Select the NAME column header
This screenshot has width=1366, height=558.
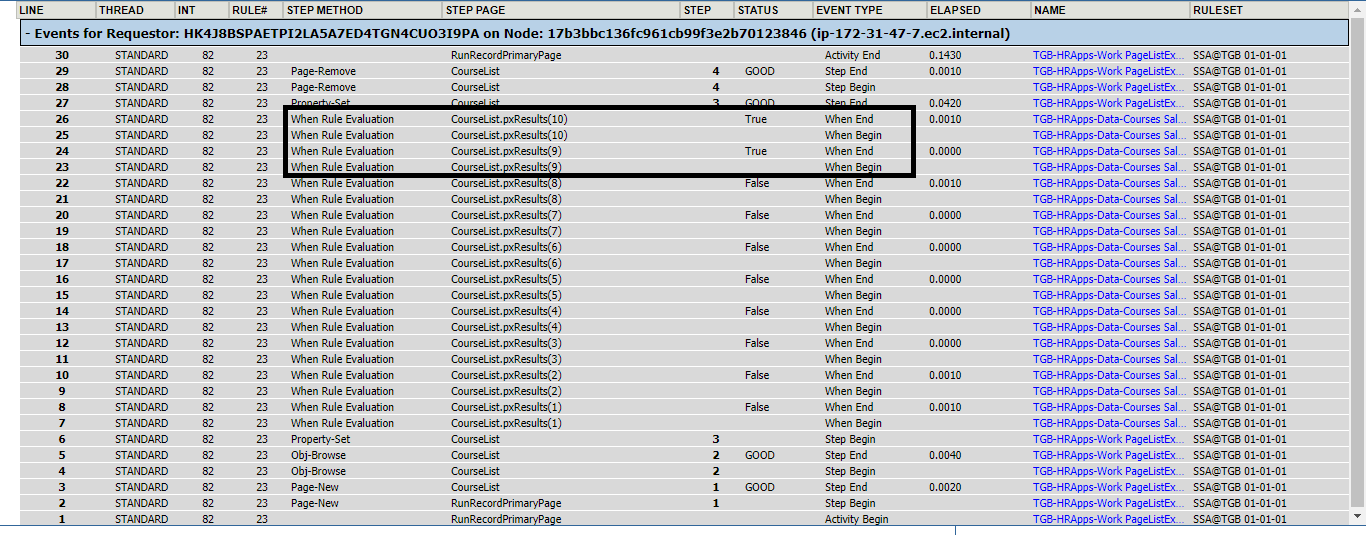pyautogui.click(x=1050, y=10)
